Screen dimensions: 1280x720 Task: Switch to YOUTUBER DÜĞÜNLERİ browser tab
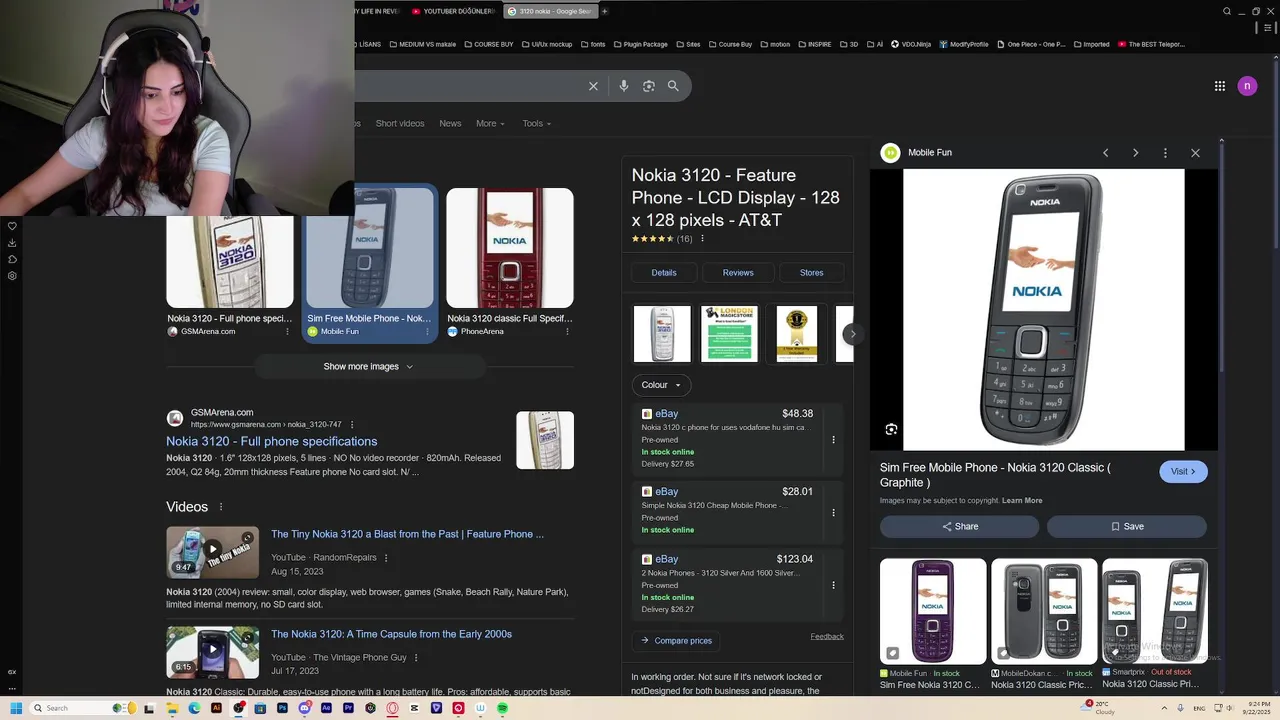(455, 11)
